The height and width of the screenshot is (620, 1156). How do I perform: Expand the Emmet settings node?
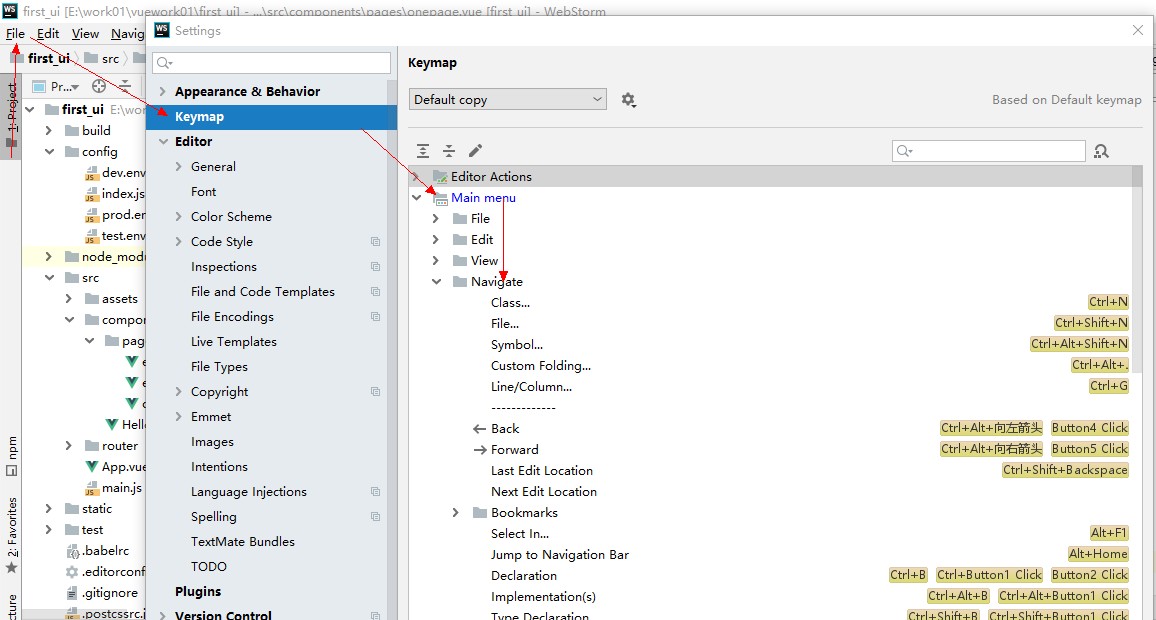[178, 417]
